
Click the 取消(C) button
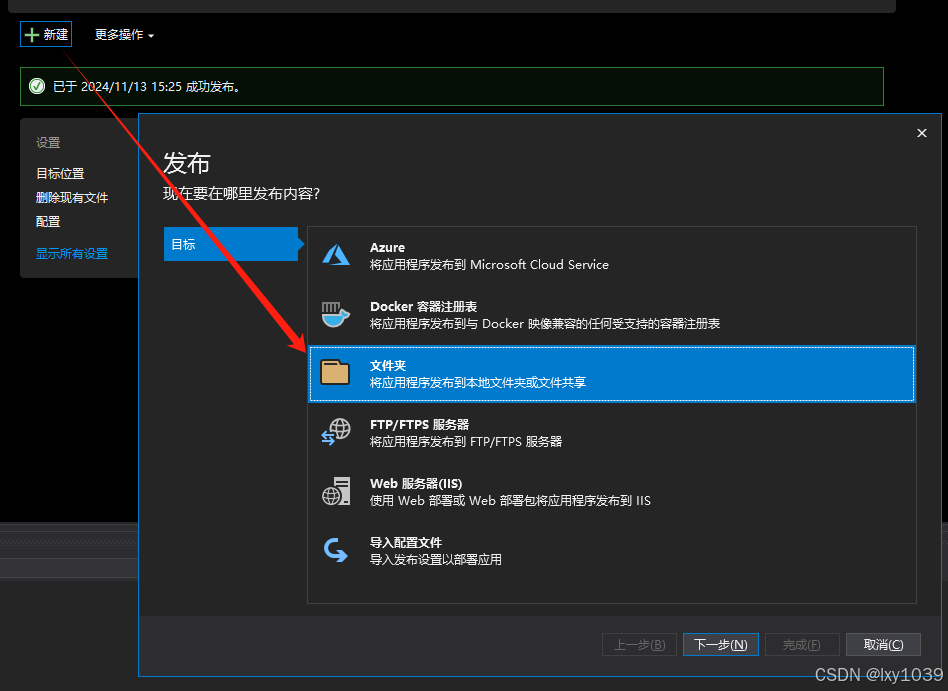click(883, 644)
